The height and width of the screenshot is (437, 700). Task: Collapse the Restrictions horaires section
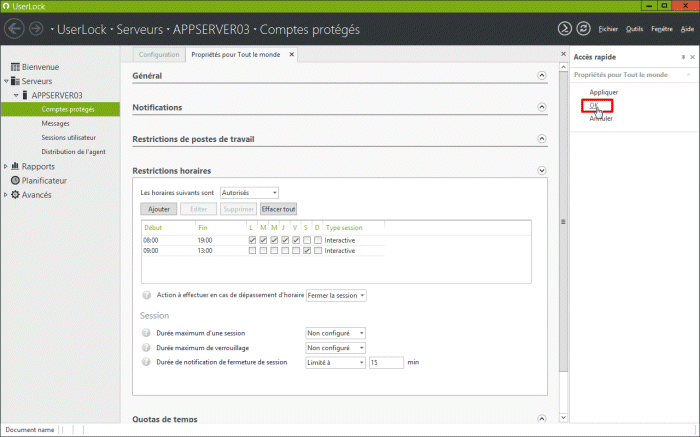pyautogui.click(x=542, y=171)
